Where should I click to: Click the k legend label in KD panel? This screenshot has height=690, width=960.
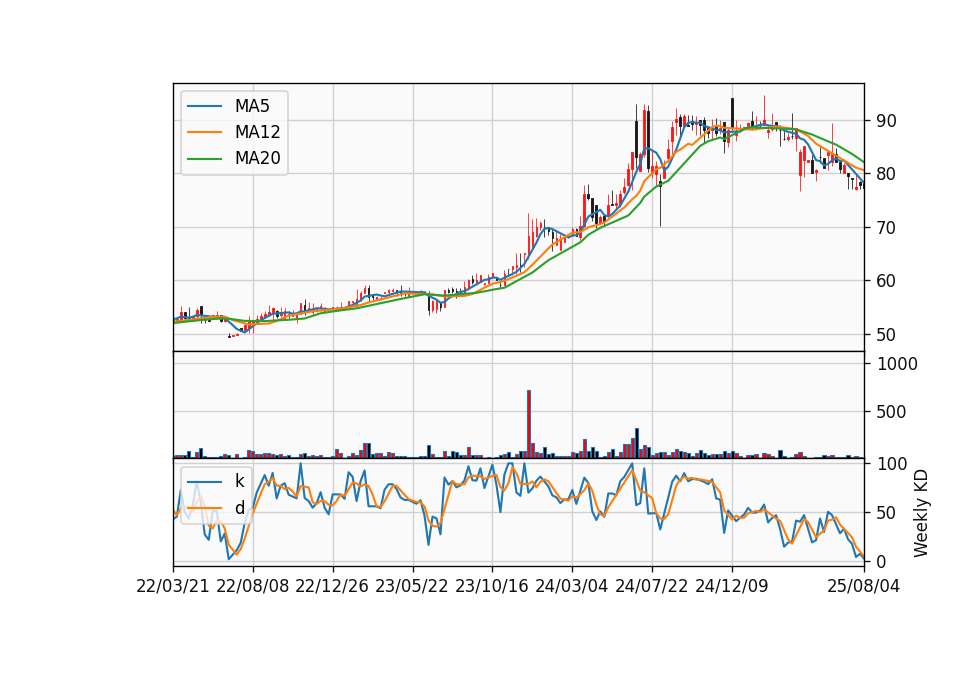click(239, 481)
